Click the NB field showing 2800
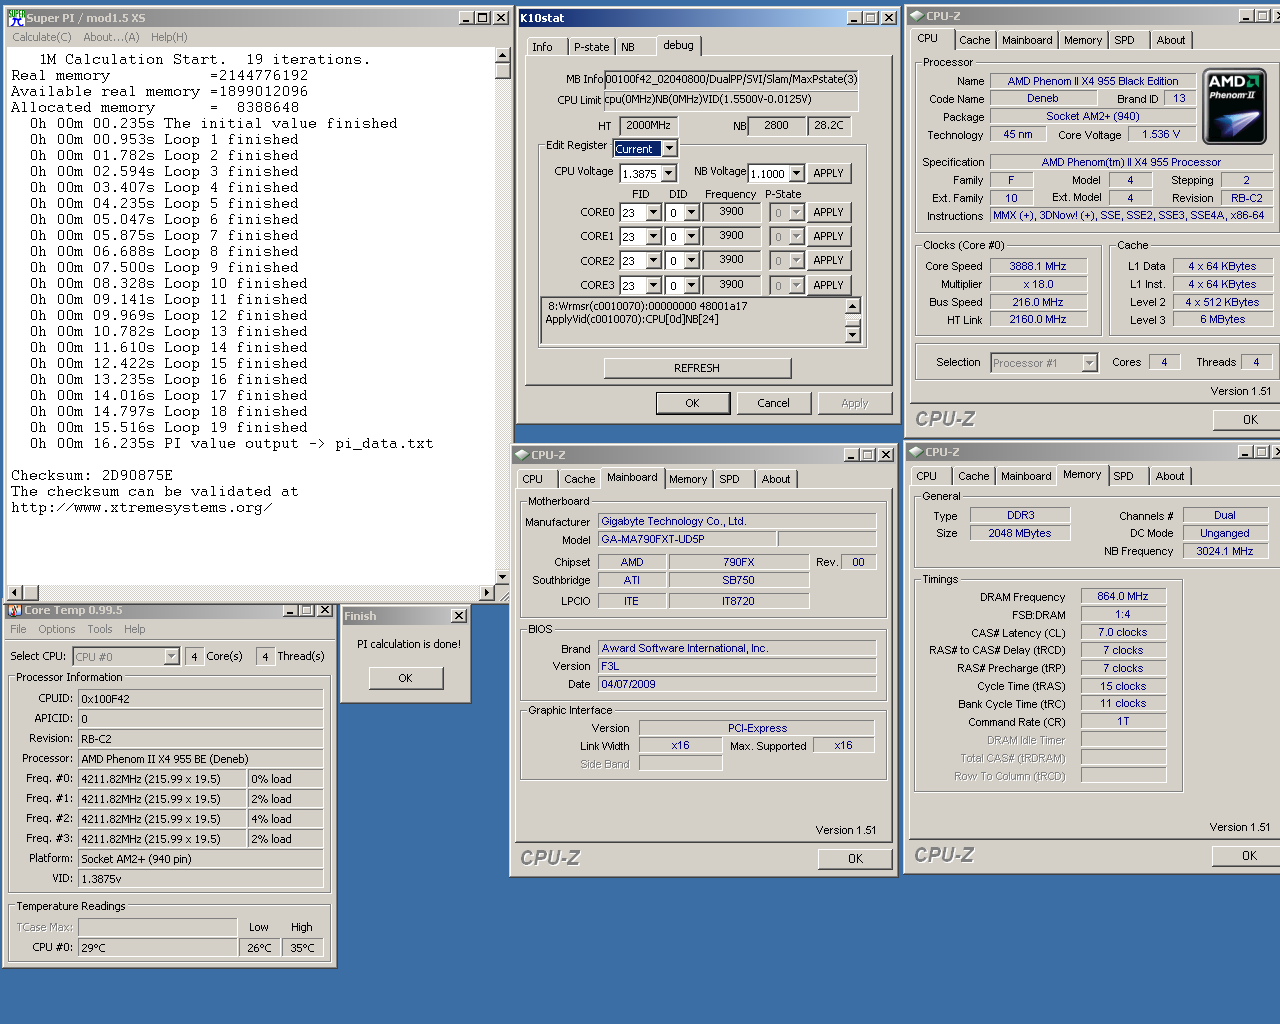1280x1024 pixels. (777, 126)
